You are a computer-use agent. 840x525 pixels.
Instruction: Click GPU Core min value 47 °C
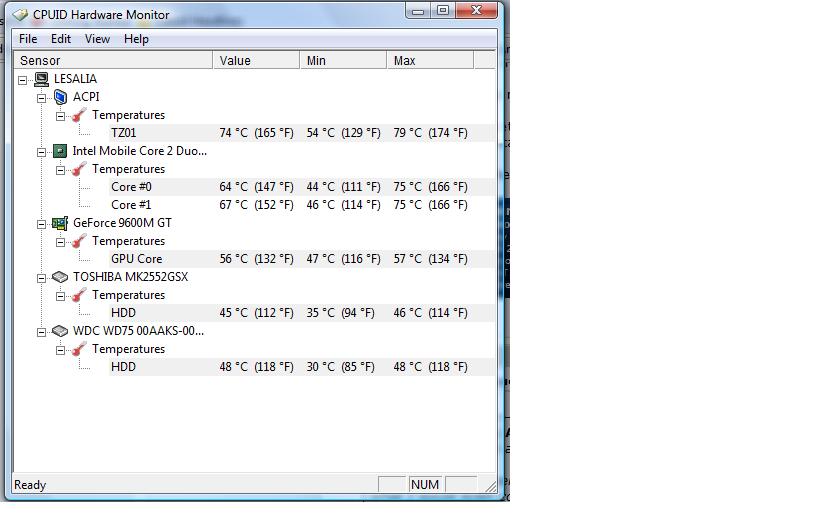[x=343, y=259]
